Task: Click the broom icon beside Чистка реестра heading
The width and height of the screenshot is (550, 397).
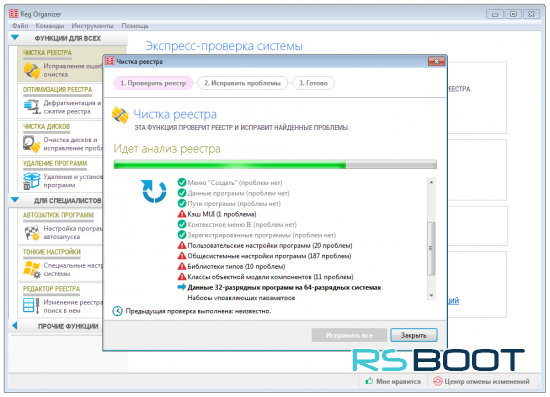Action: (120, 115)
